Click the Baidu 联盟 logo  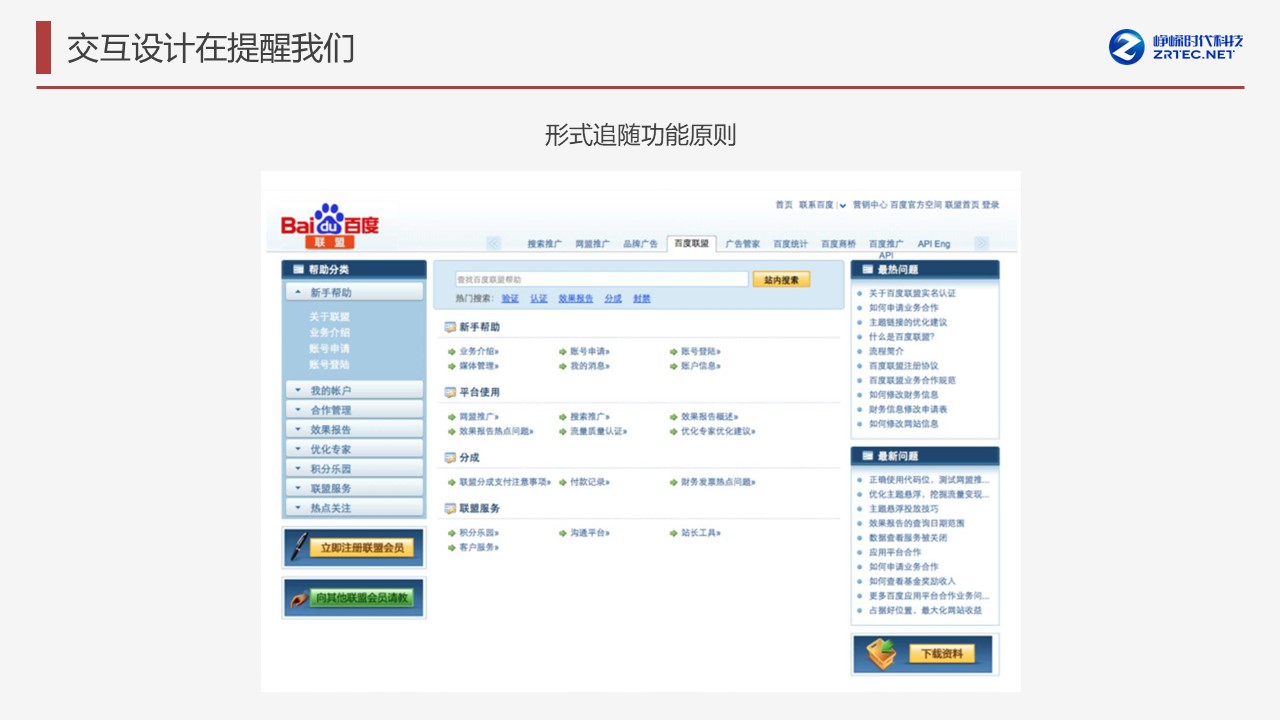(329, 226)
